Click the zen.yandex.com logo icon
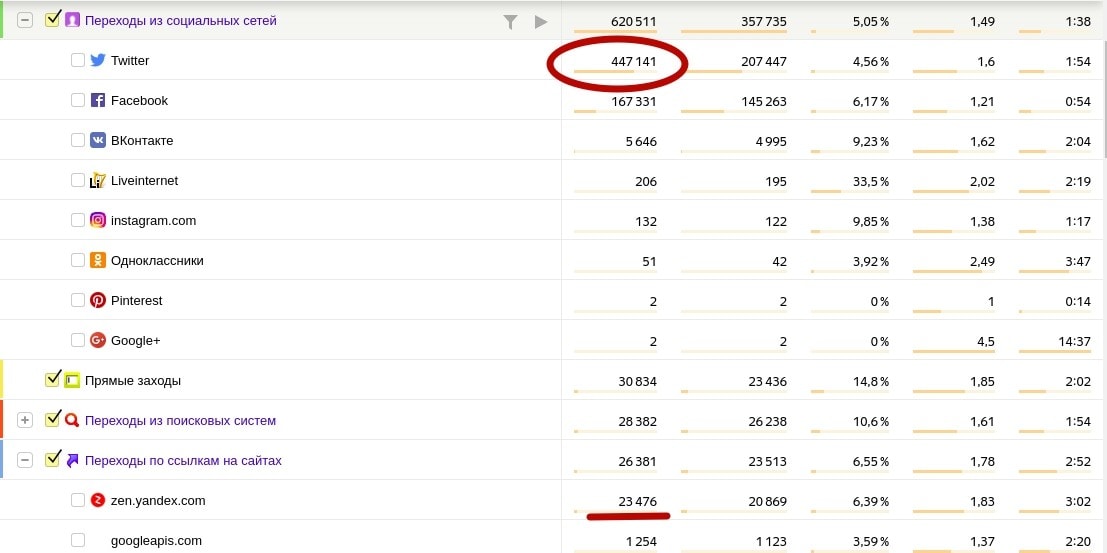Image resolution: width=1107 pixels, height=553 pixels. click(98, 500)
